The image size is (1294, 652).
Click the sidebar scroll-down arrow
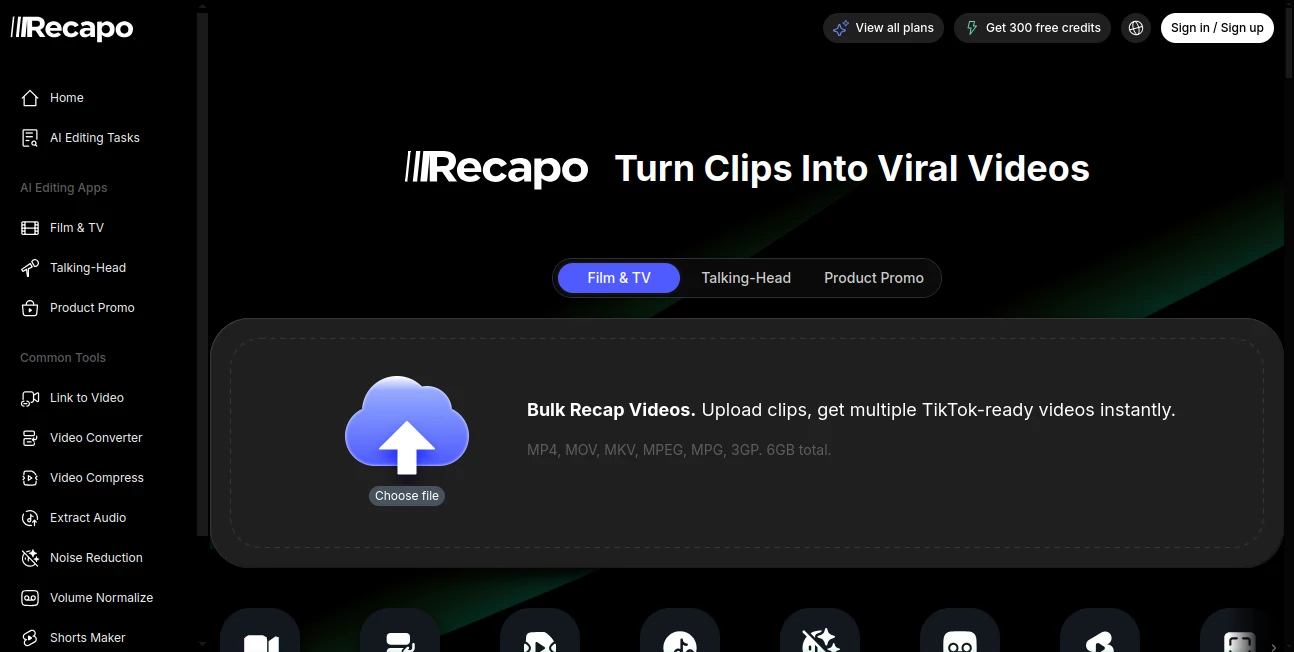(x=203, y=644)
